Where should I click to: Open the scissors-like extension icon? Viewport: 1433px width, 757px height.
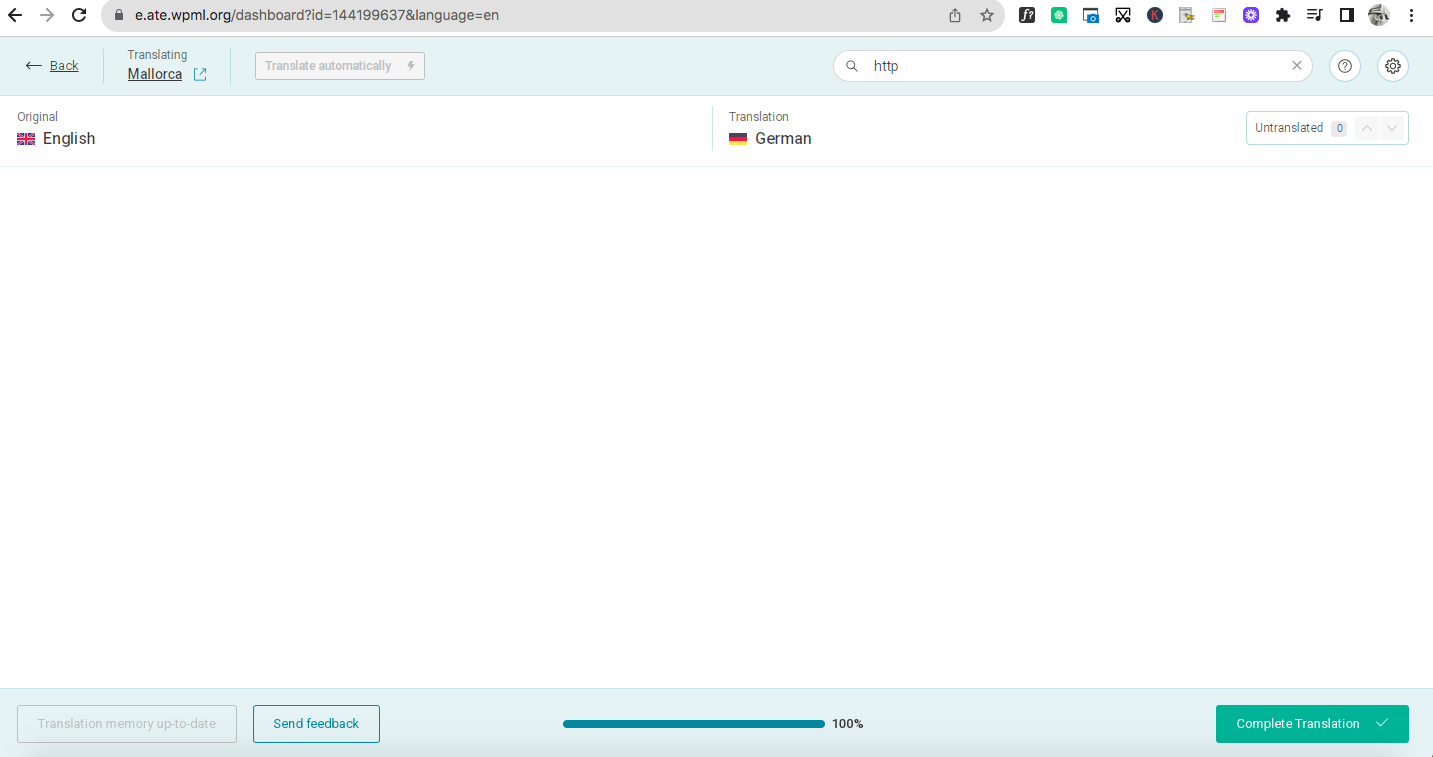[1123, 15]
